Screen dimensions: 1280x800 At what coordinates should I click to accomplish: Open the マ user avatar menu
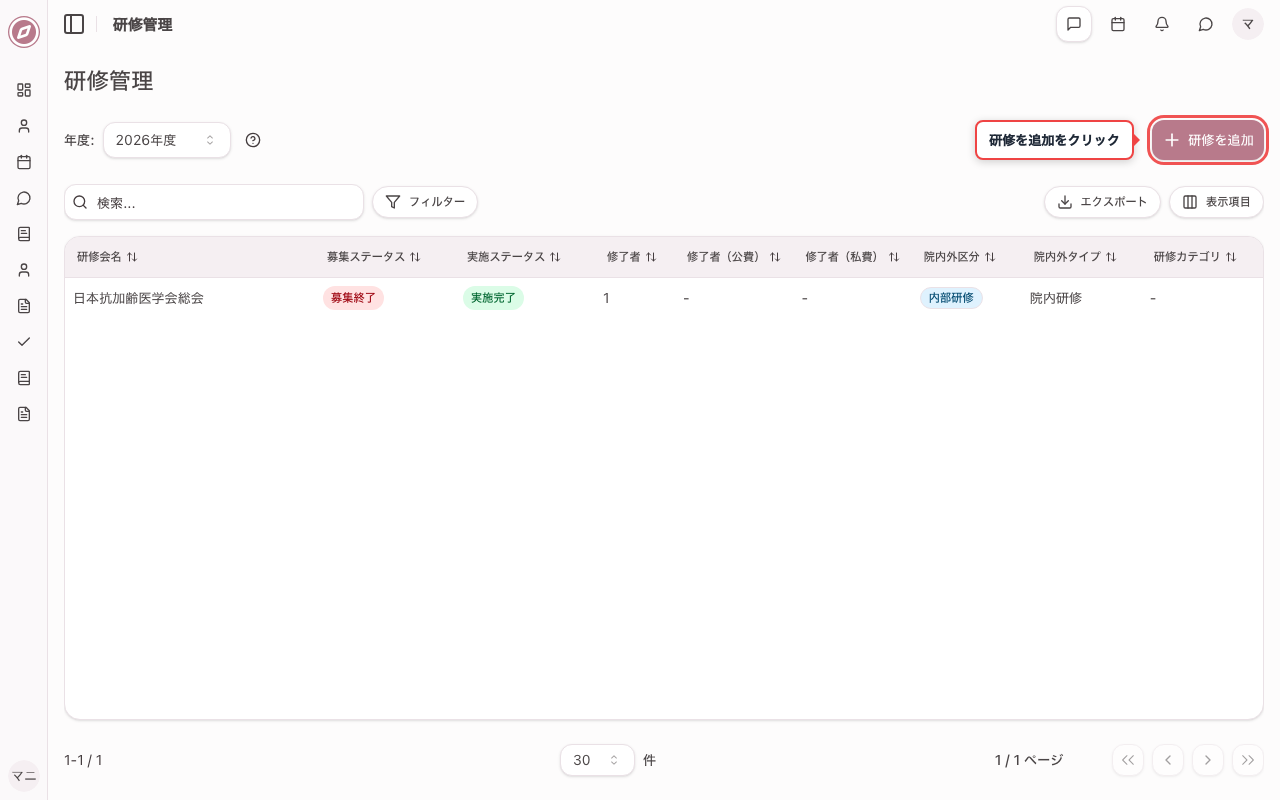point(1248,24)
